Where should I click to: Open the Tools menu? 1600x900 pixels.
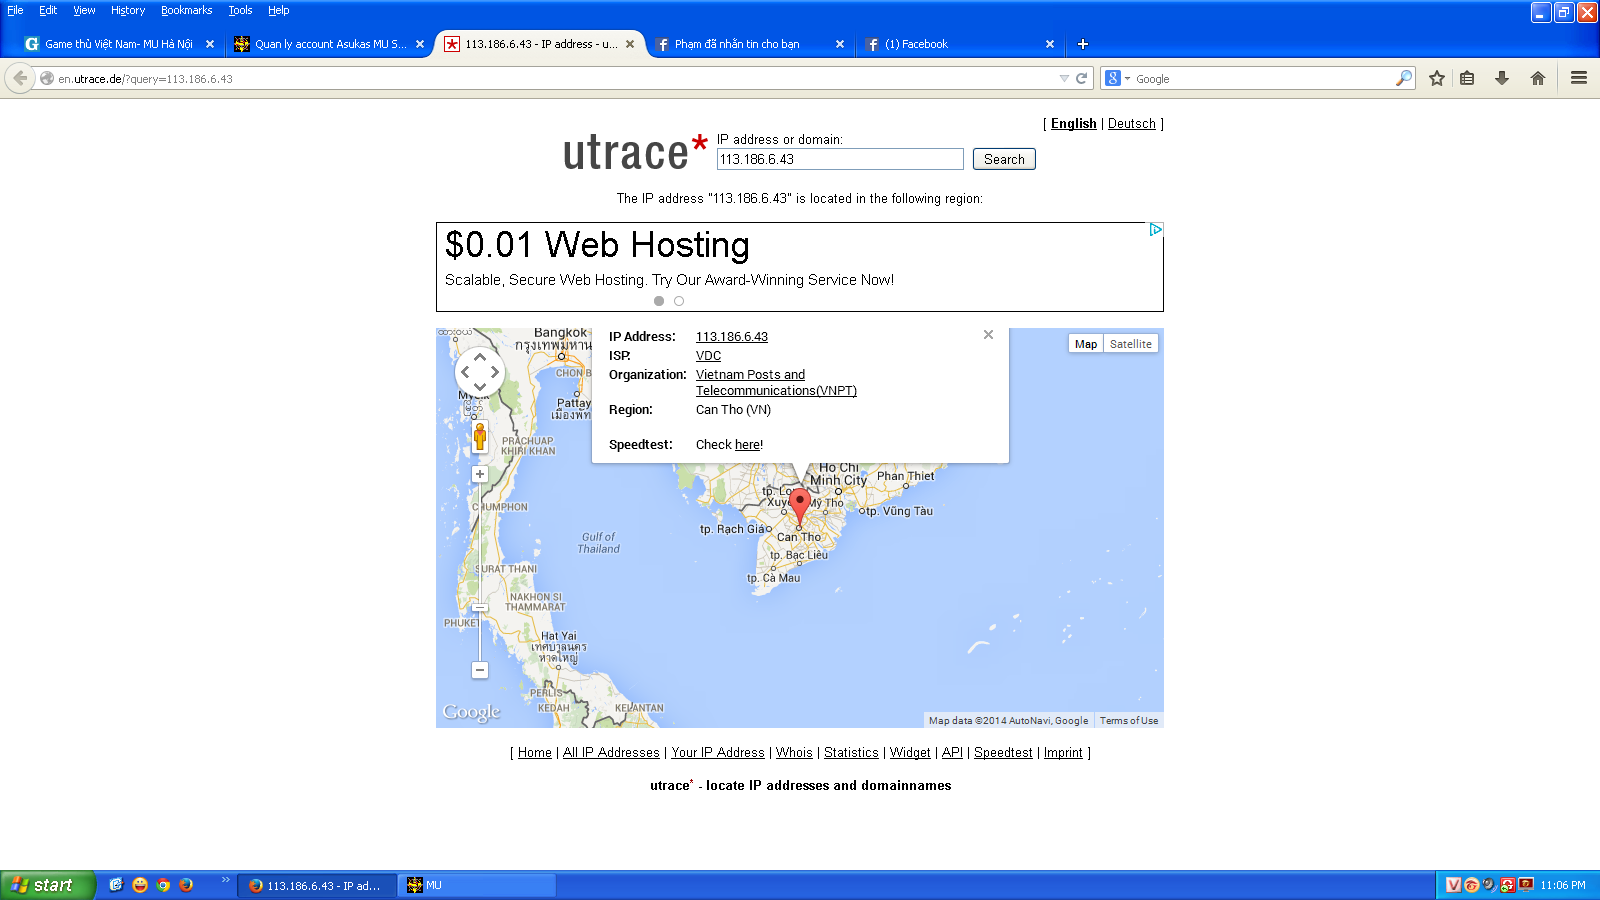[x=240, y=10]
